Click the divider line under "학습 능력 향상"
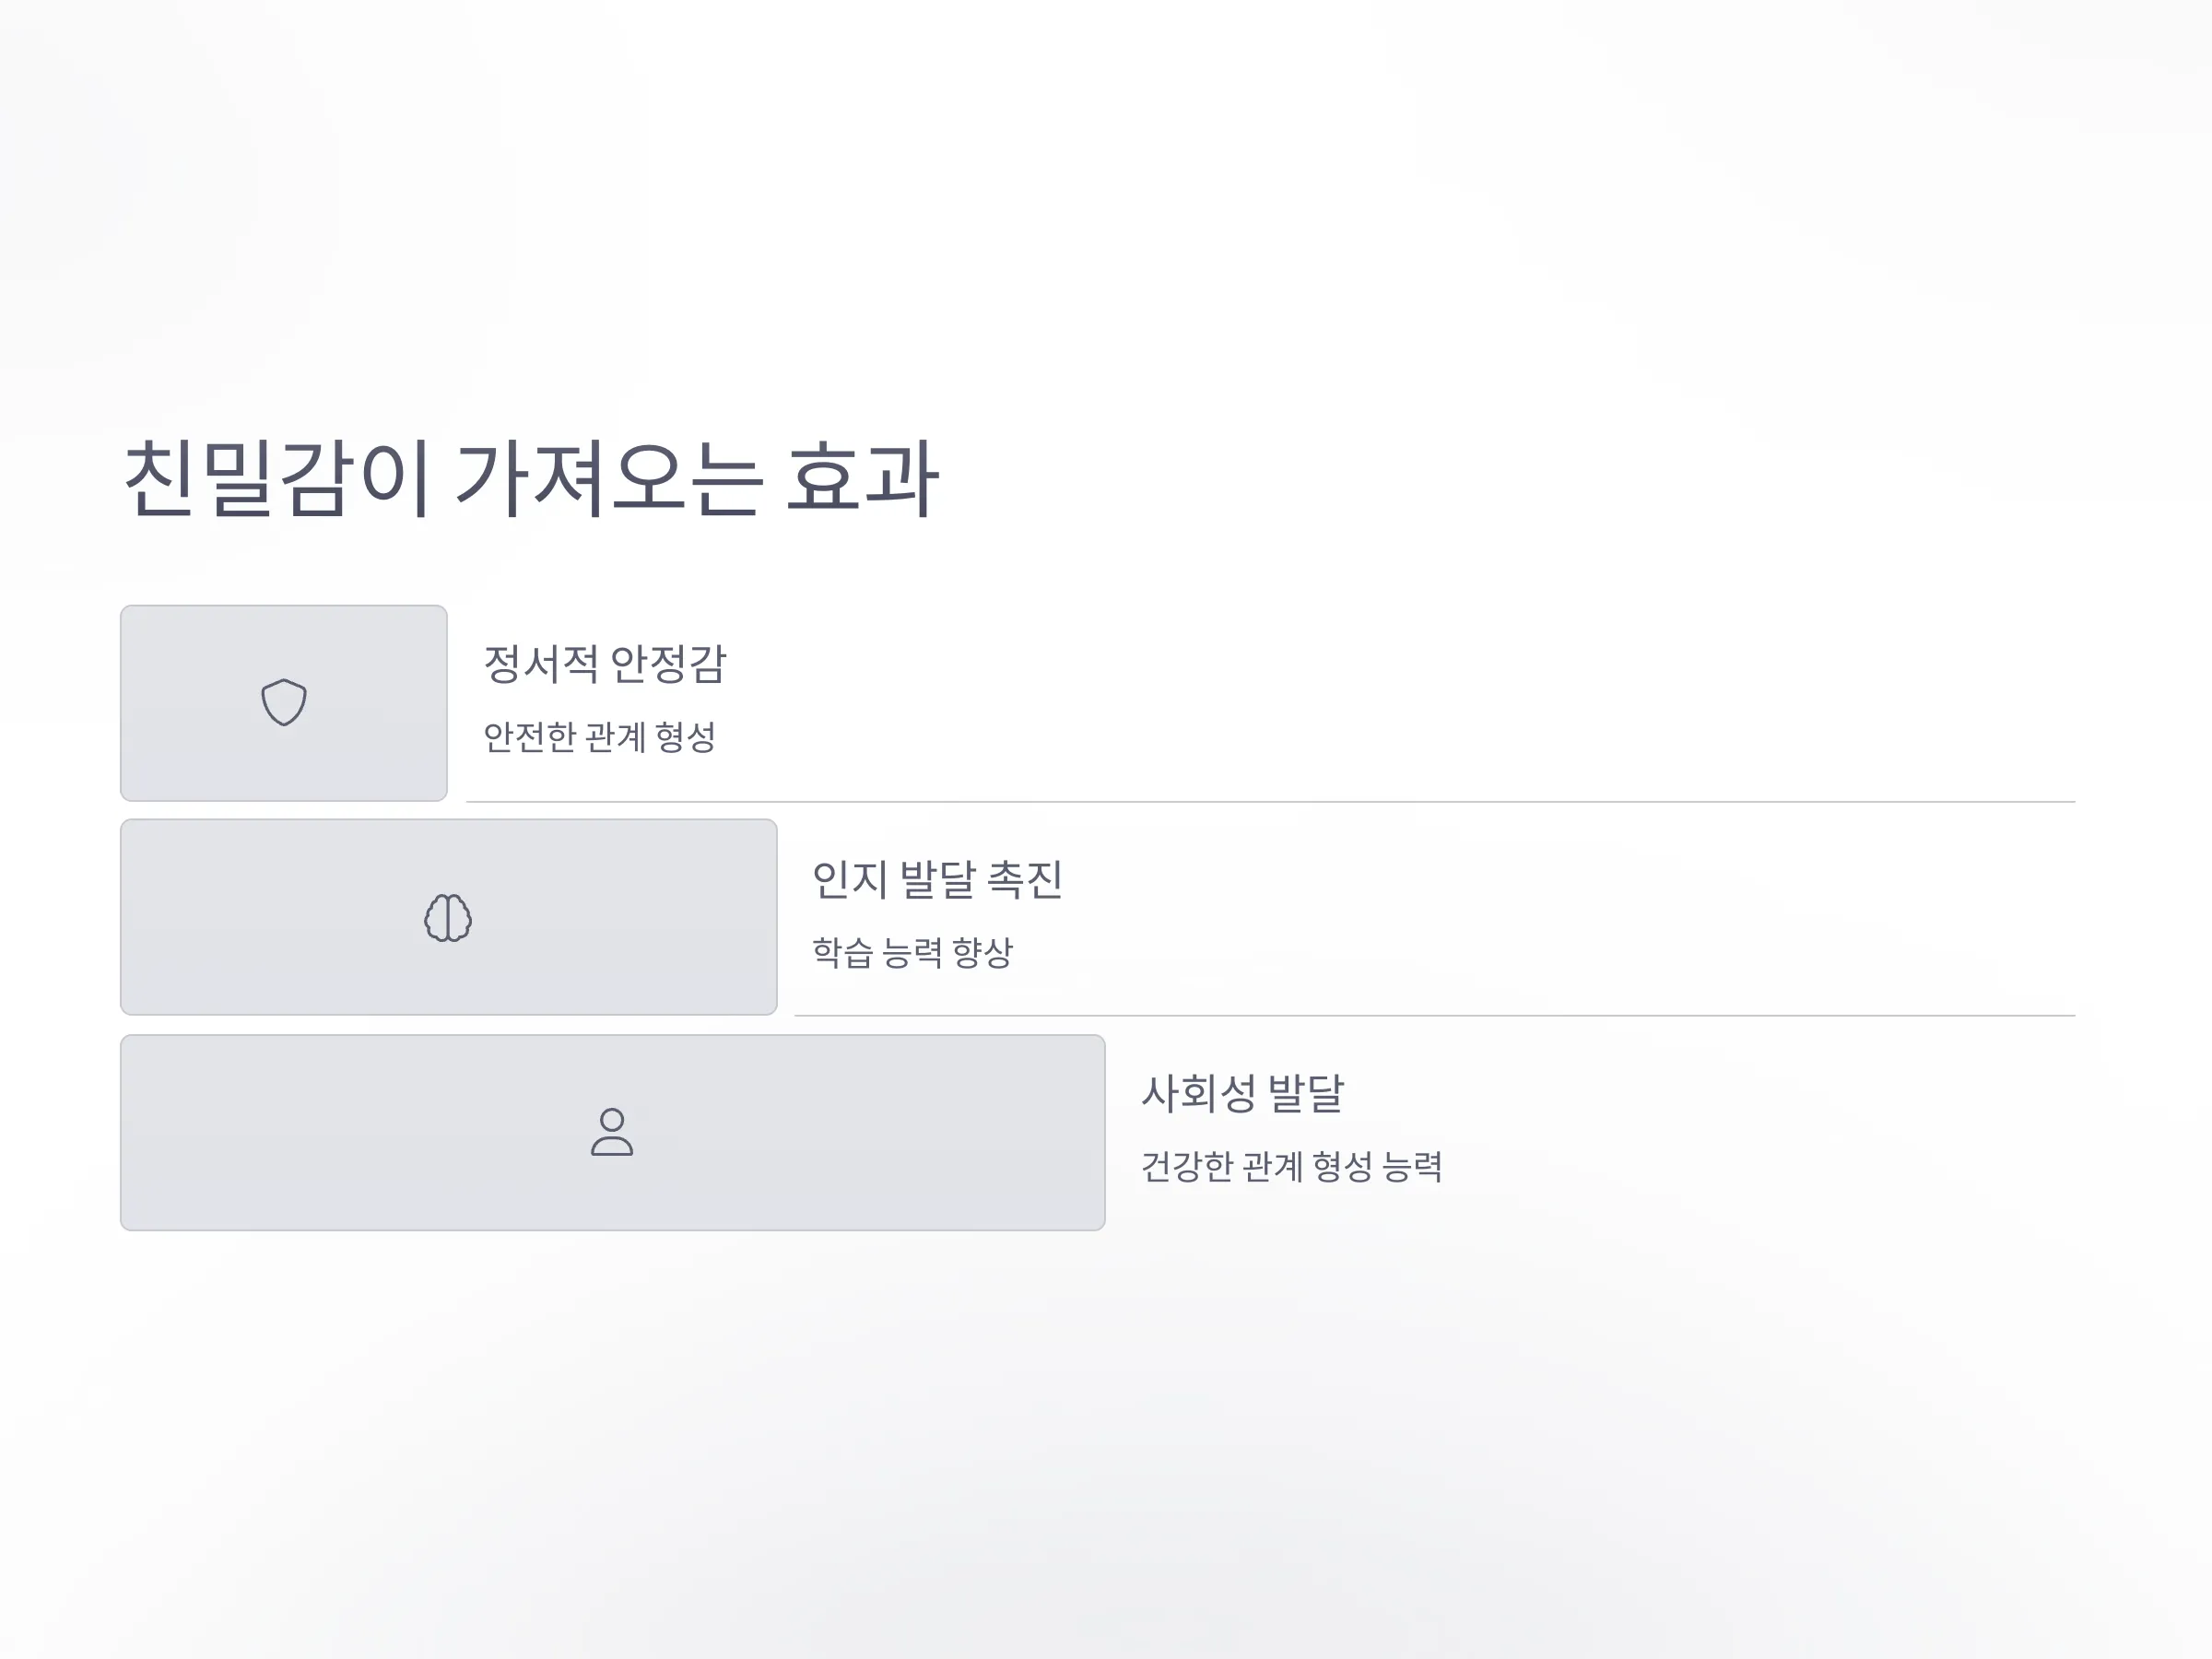 (1435, 1016)
